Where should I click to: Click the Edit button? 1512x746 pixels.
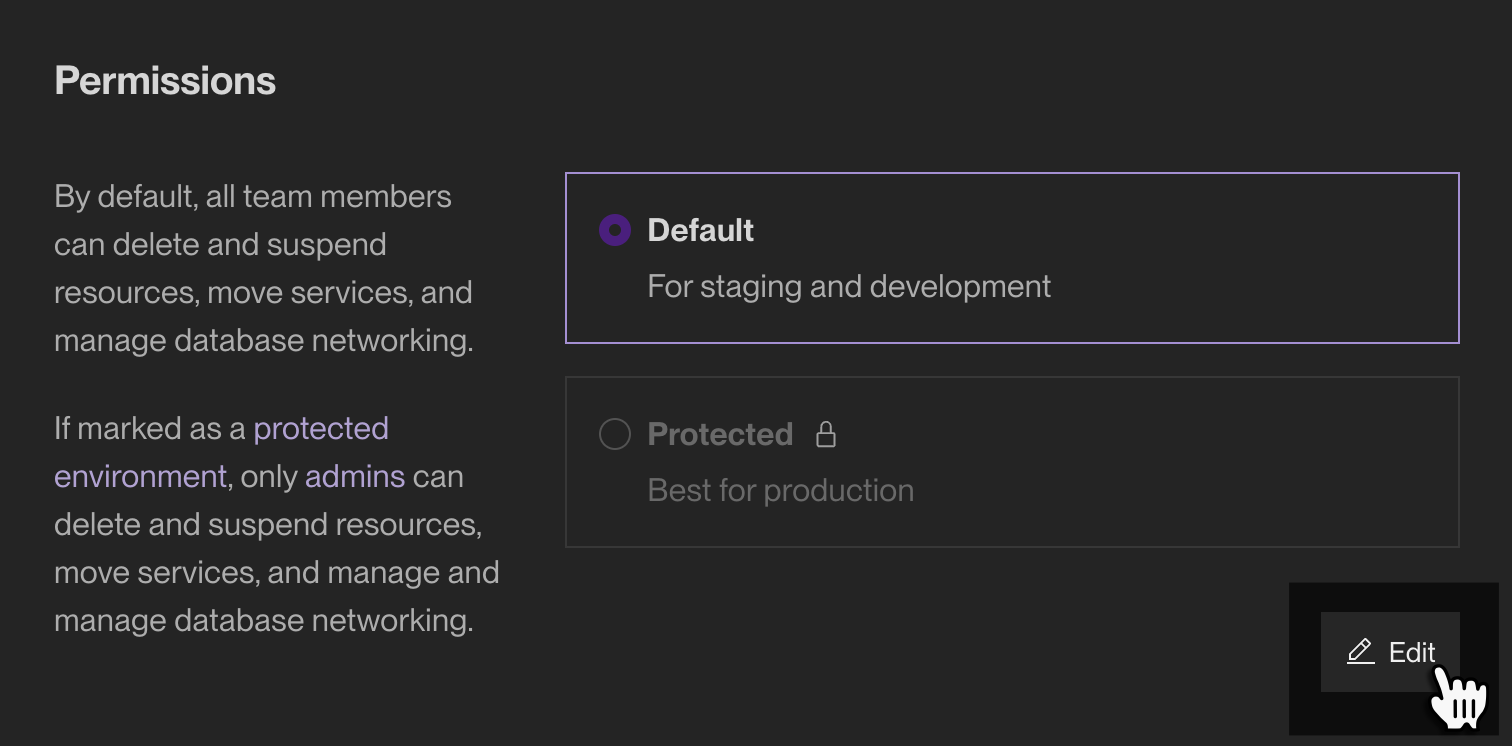tap(1391, 652)
